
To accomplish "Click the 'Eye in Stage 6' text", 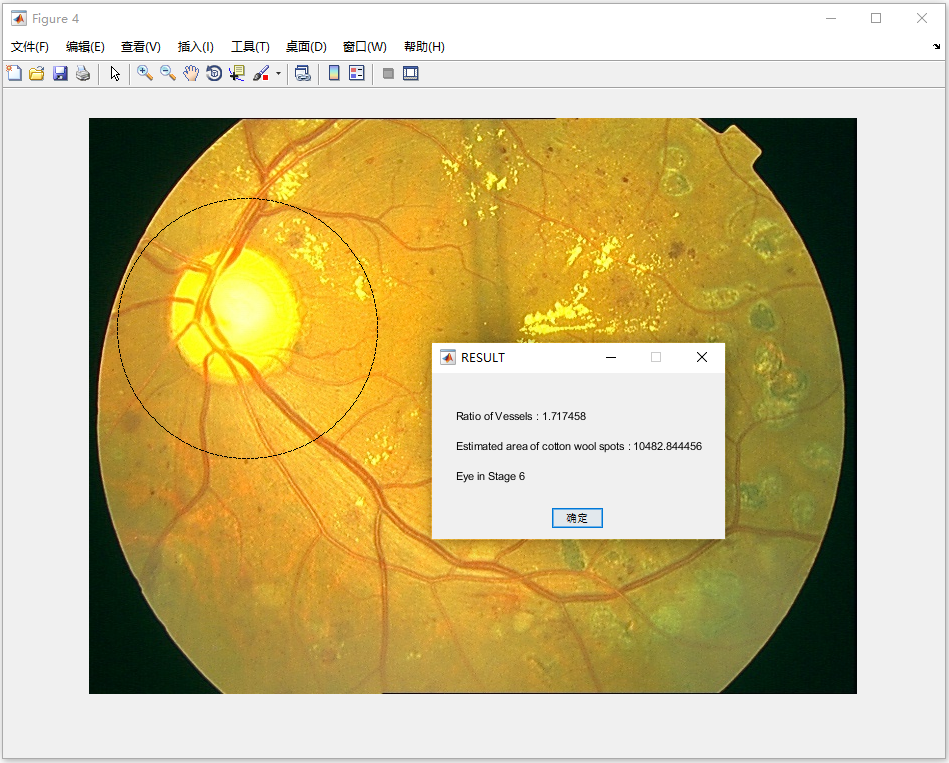I will [490, 476].
